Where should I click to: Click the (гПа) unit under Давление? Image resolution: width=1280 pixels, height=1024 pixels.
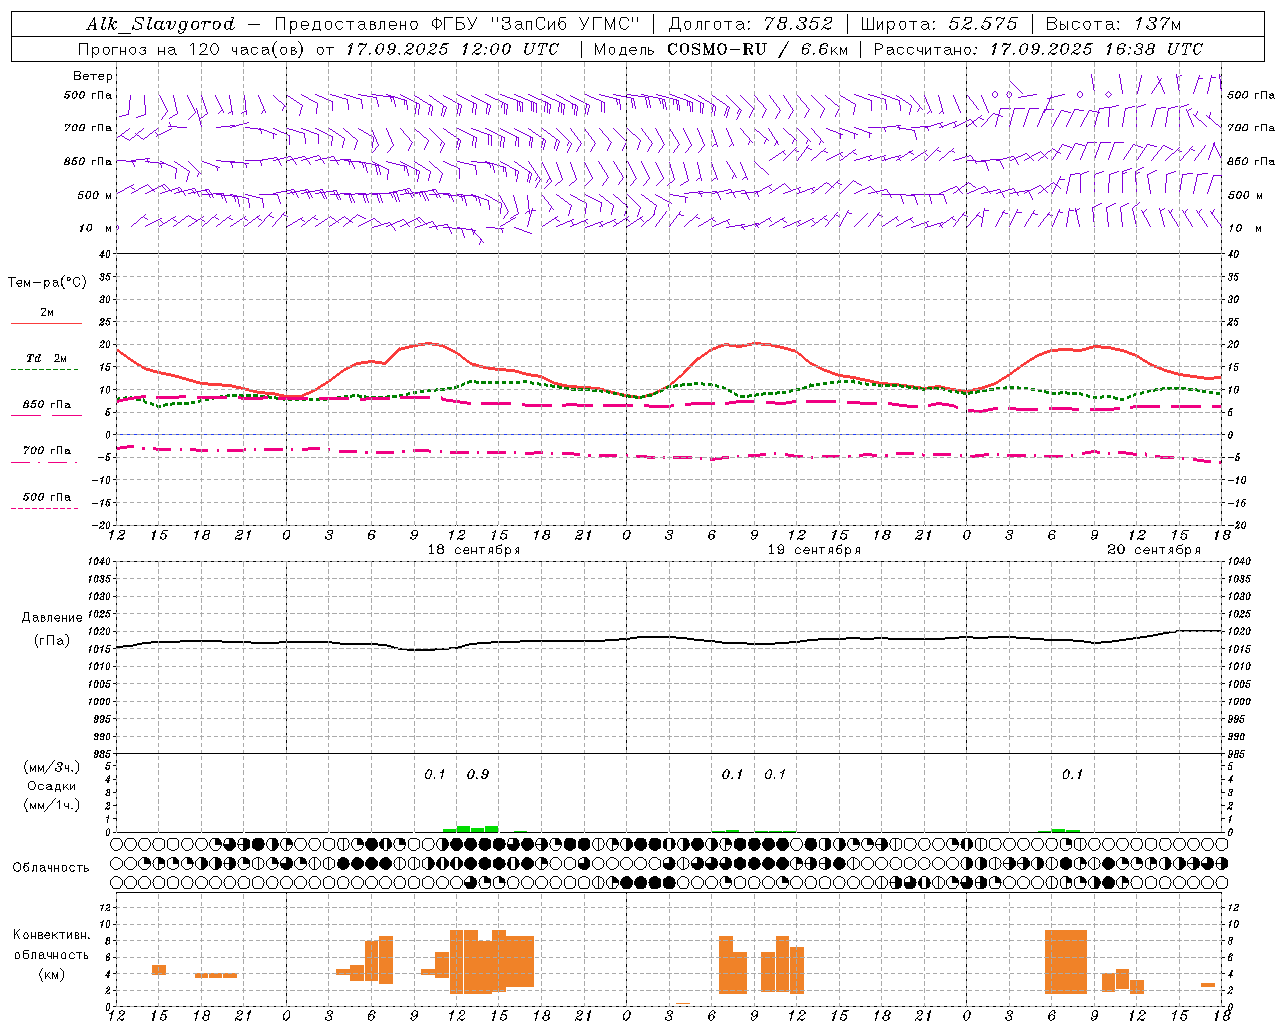tap(52, 640)
